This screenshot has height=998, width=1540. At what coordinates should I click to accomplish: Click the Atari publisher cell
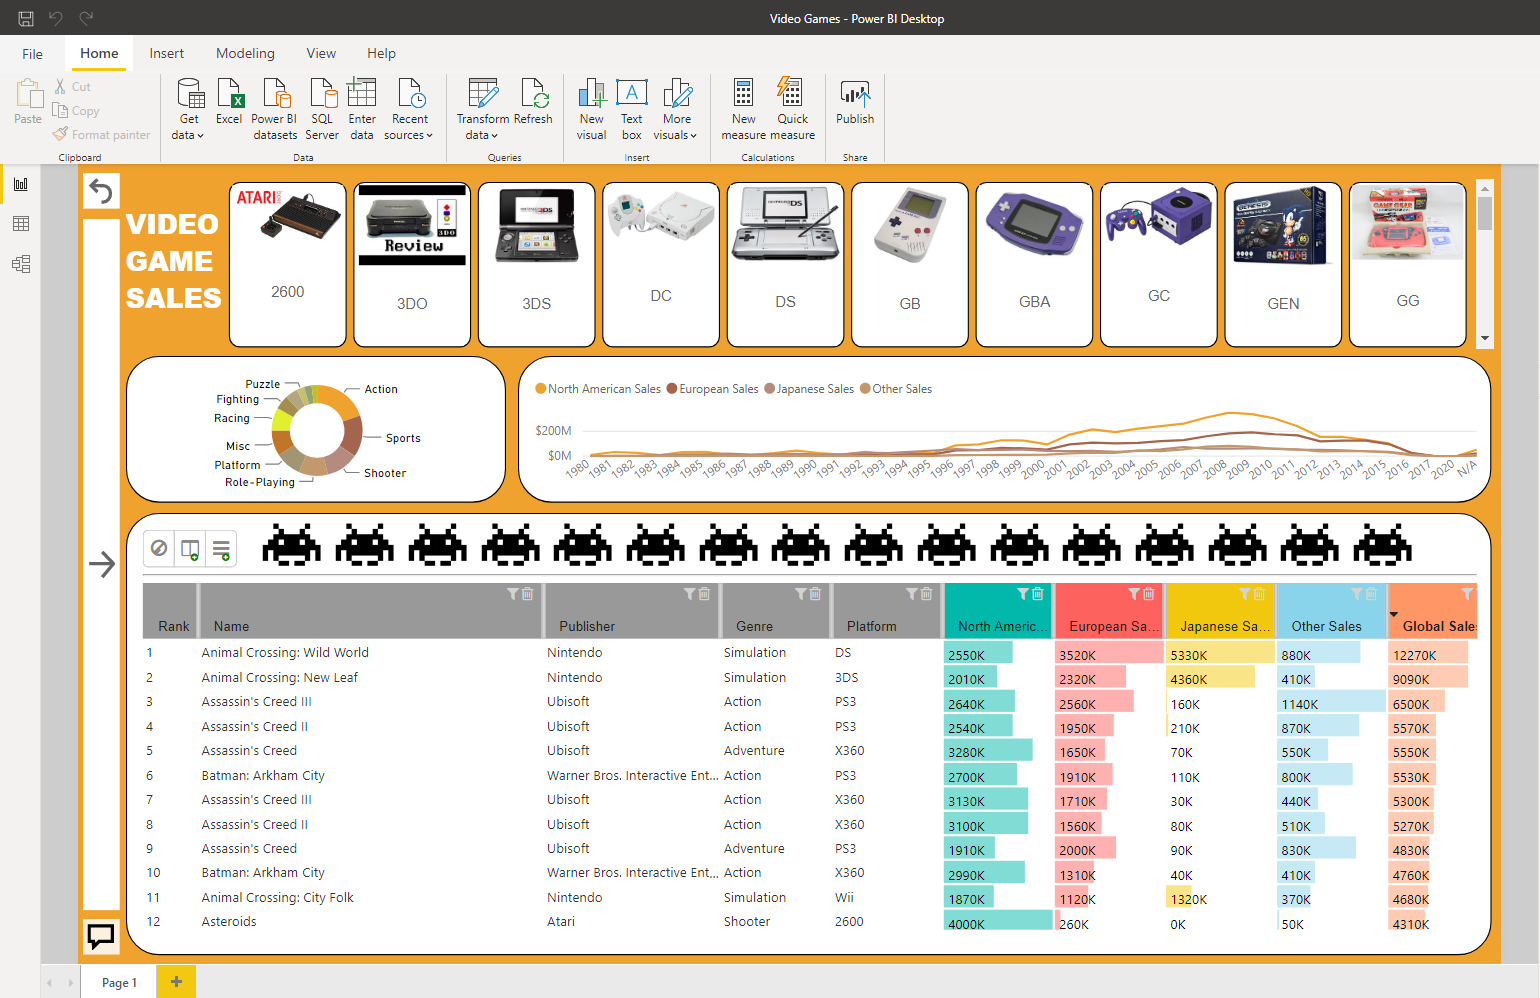pos(561,922)
